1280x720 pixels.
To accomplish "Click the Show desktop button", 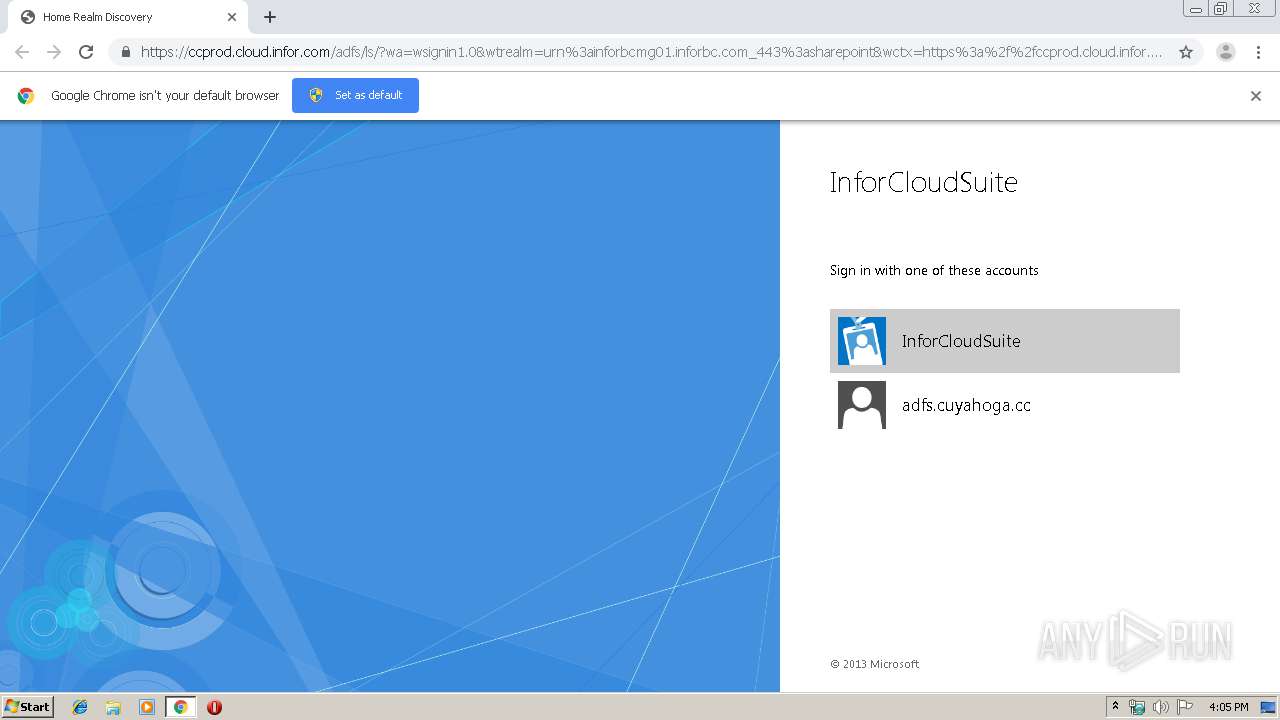I will click(x=1268, y=707).
